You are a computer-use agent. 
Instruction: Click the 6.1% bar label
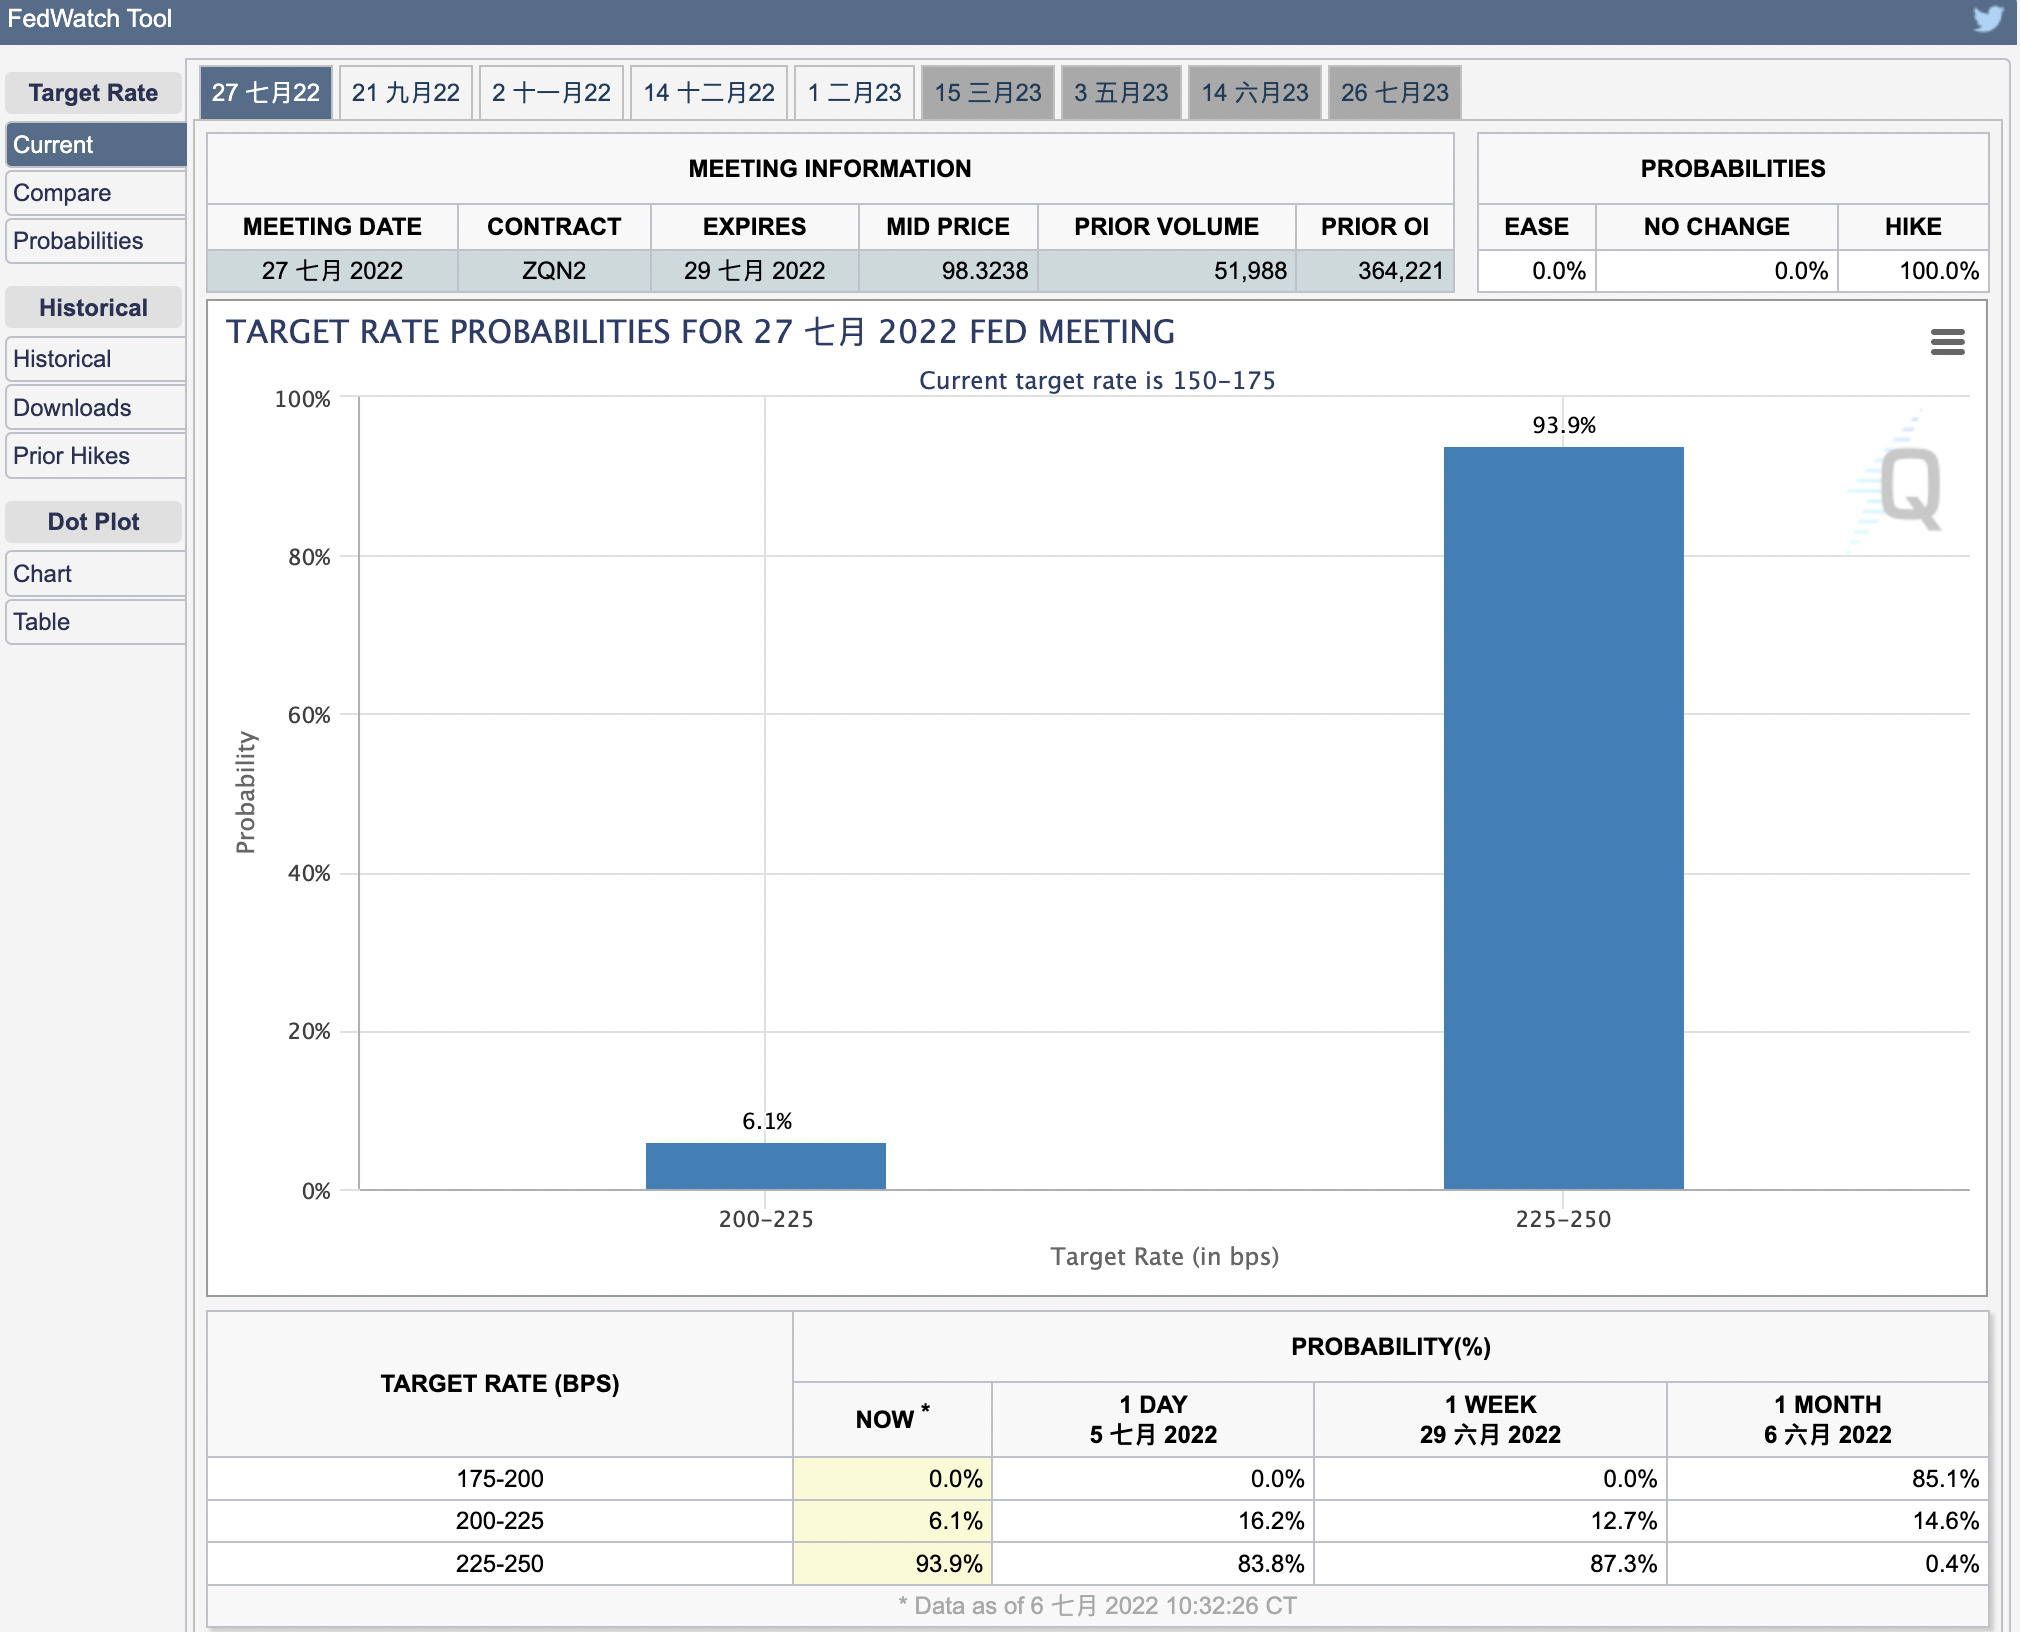coord(767,1121)
